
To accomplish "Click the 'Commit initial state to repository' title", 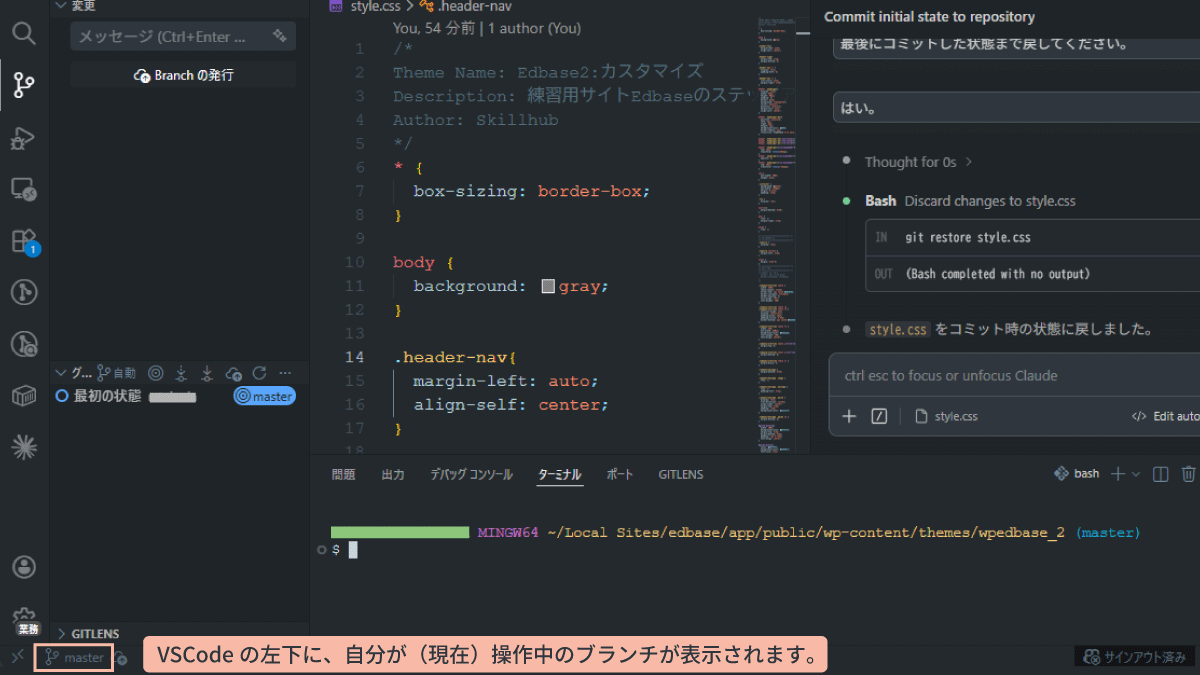I will coord(929,17).
